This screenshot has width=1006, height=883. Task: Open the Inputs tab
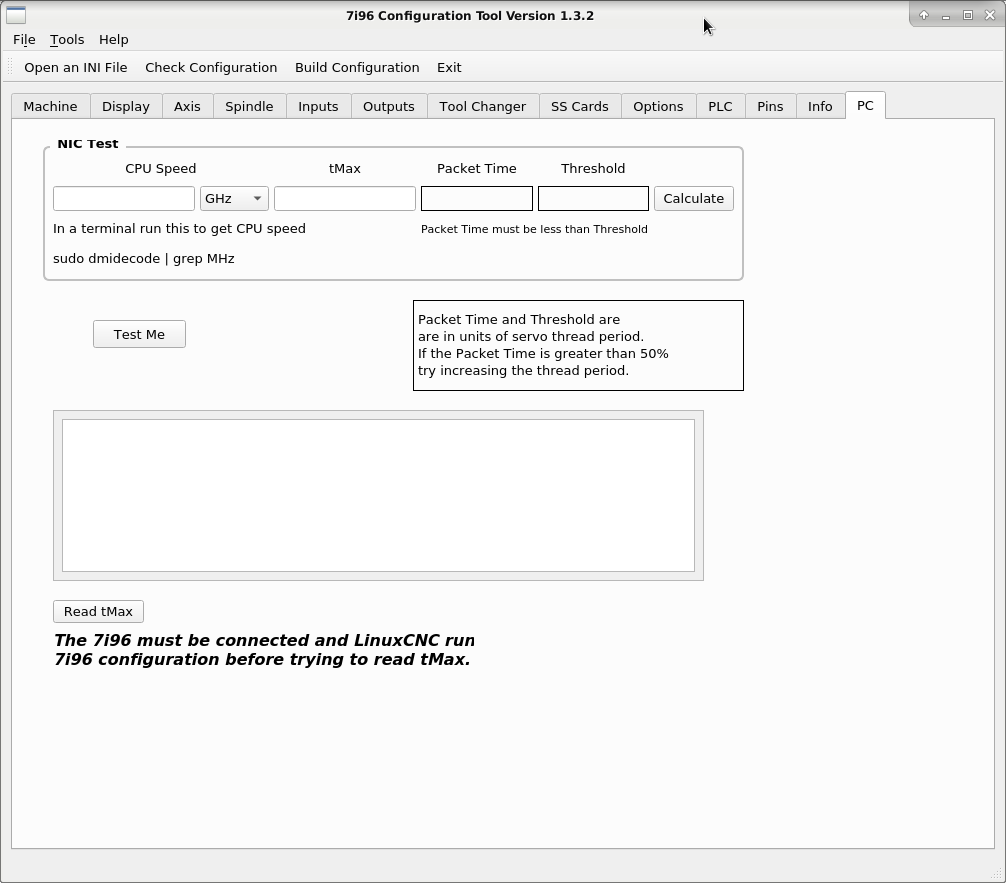pos(318,107)
